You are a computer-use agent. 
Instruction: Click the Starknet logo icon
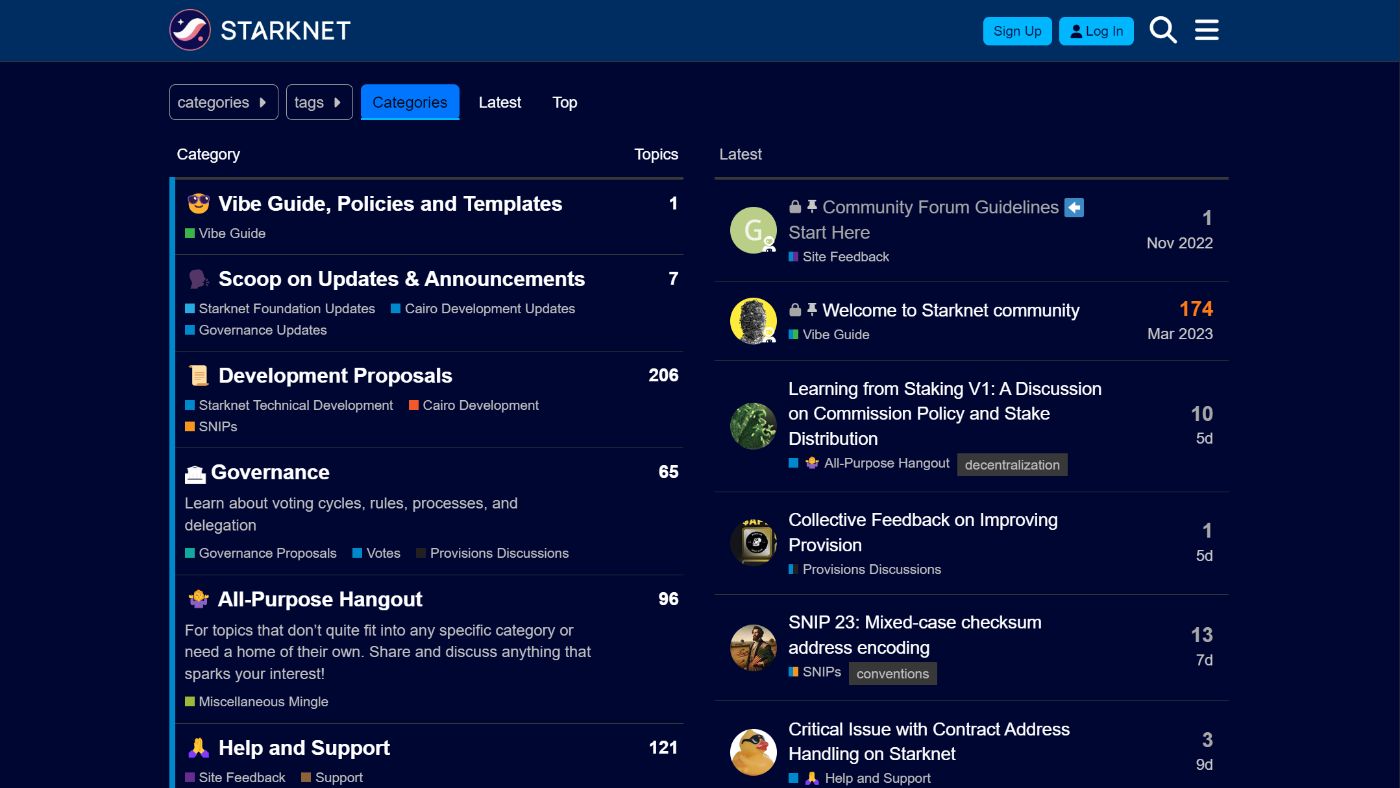(190, 30)
